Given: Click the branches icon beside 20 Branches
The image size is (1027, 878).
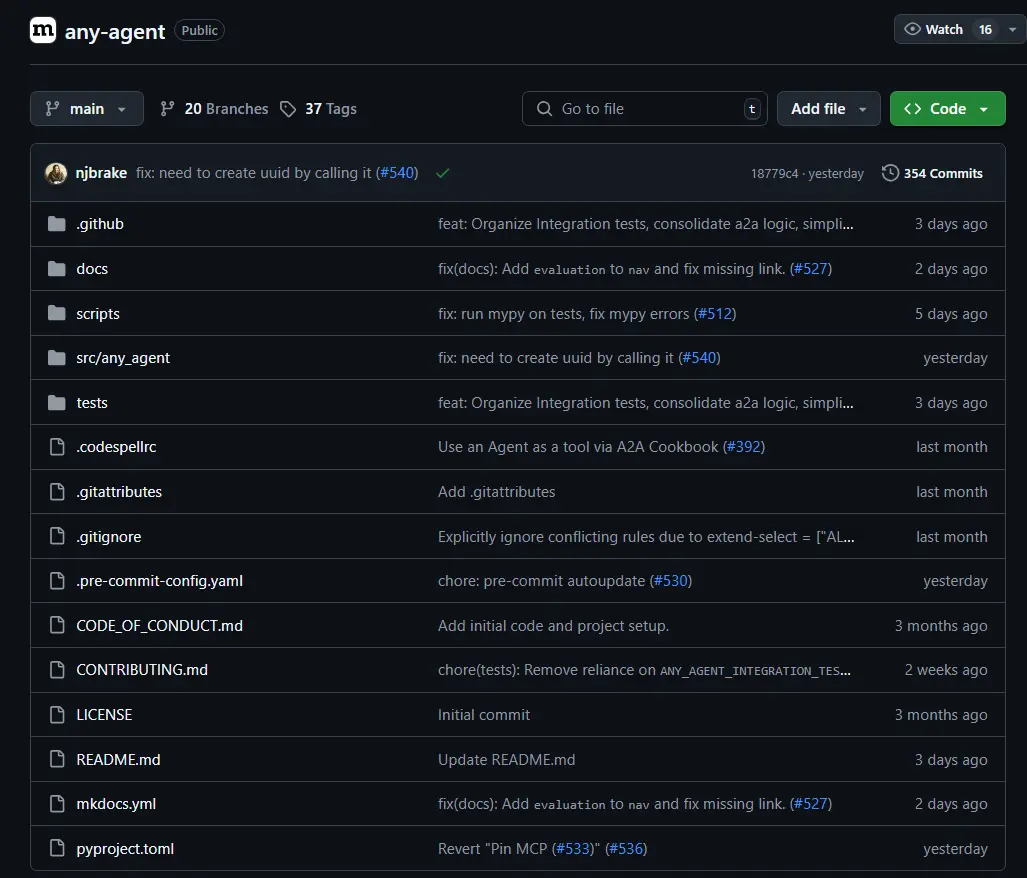Looking at the screenshot, I should (168, 109).
